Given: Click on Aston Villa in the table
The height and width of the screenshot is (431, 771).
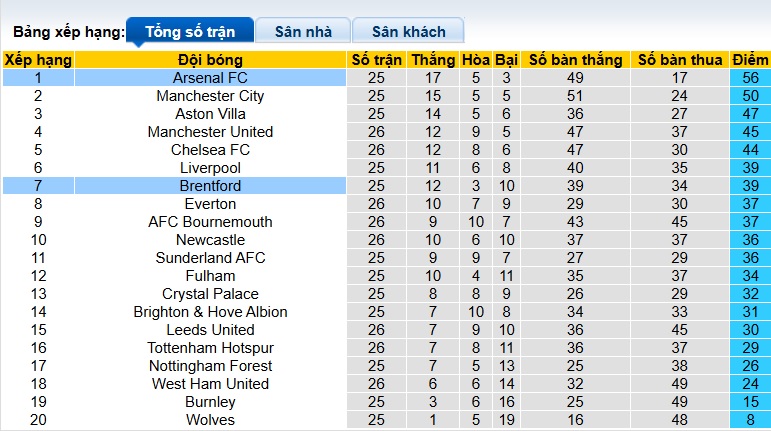Looking at the screenshot, I should pos(210,114).
